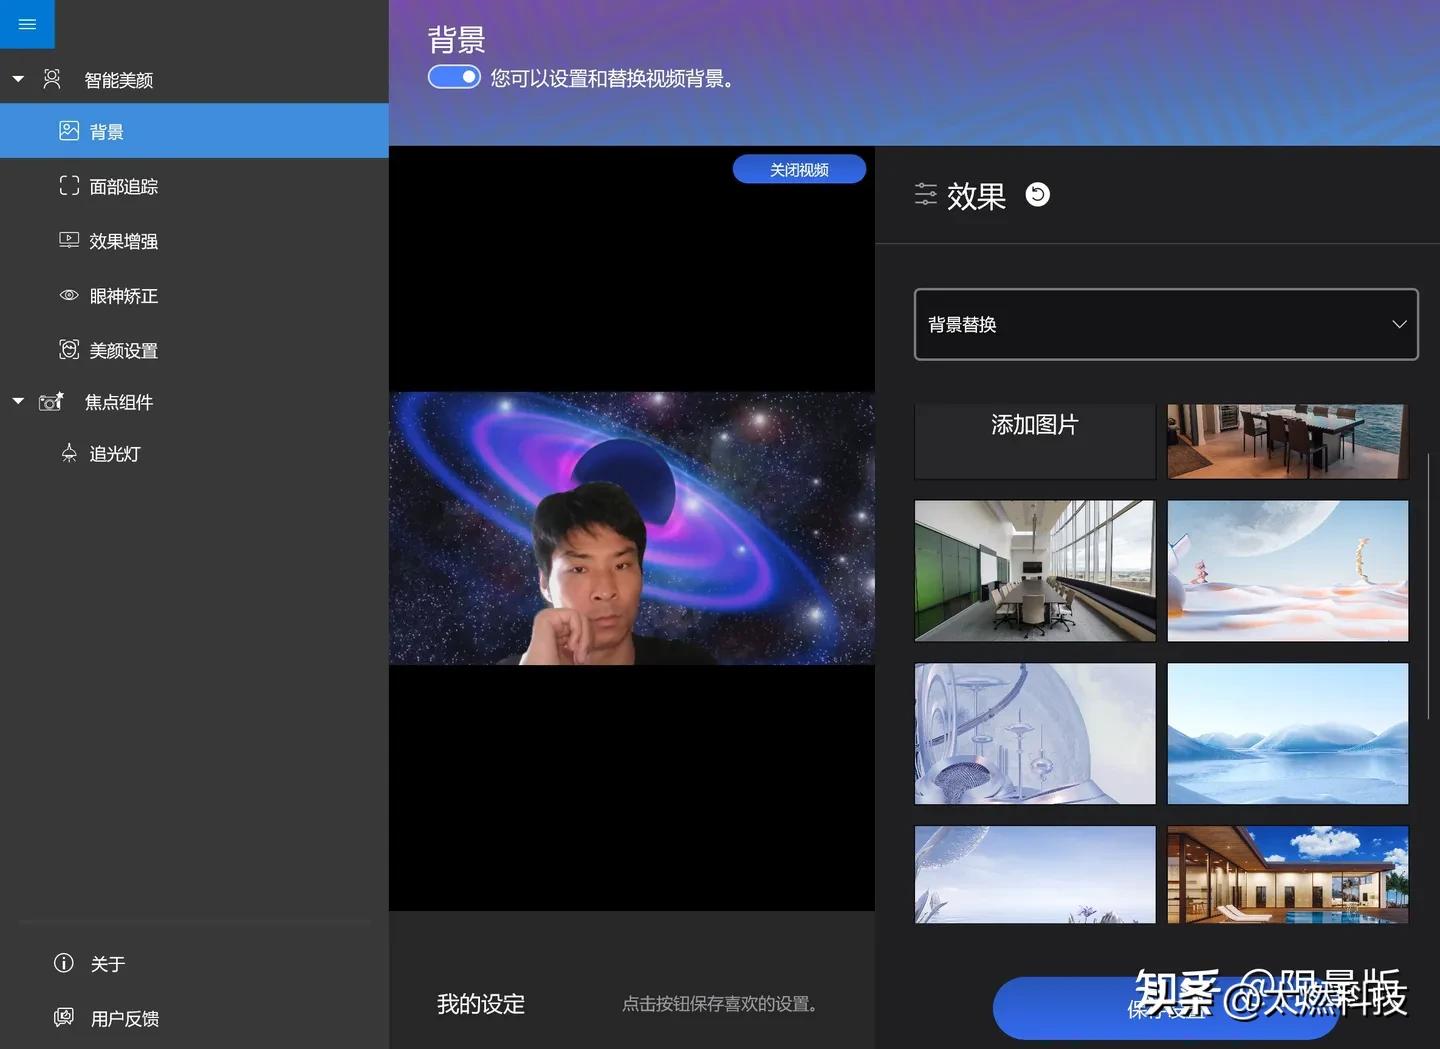1440x1049 pixels.
Task: Click the 眼神矫正 eye correction icon
Action: [68, 295]
